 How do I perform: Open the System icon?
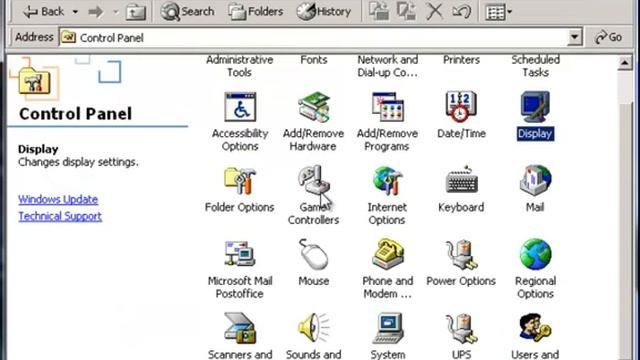387,328
